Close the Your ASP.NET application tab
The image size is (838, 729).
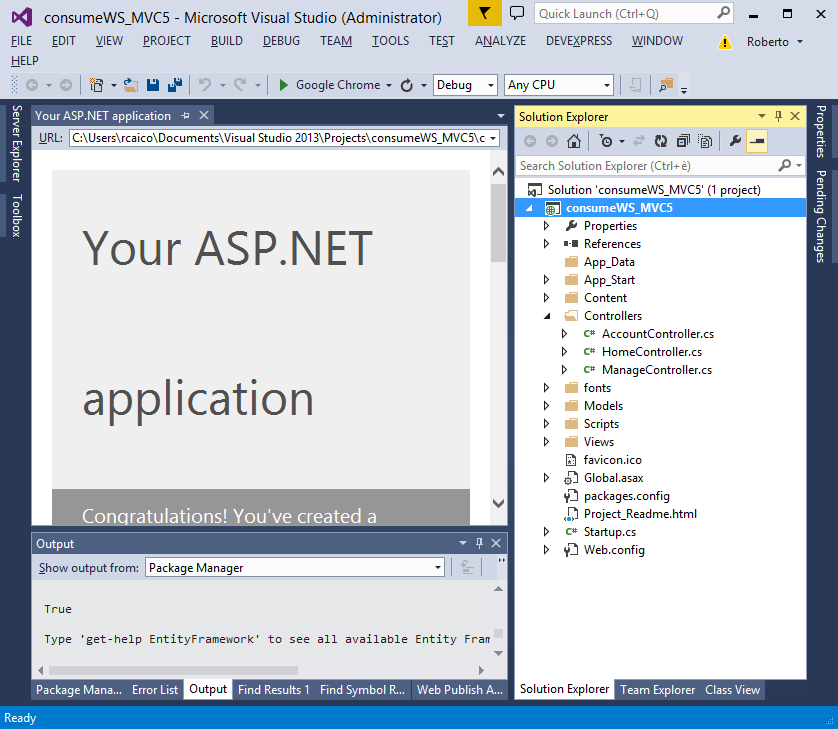(204, 115)
